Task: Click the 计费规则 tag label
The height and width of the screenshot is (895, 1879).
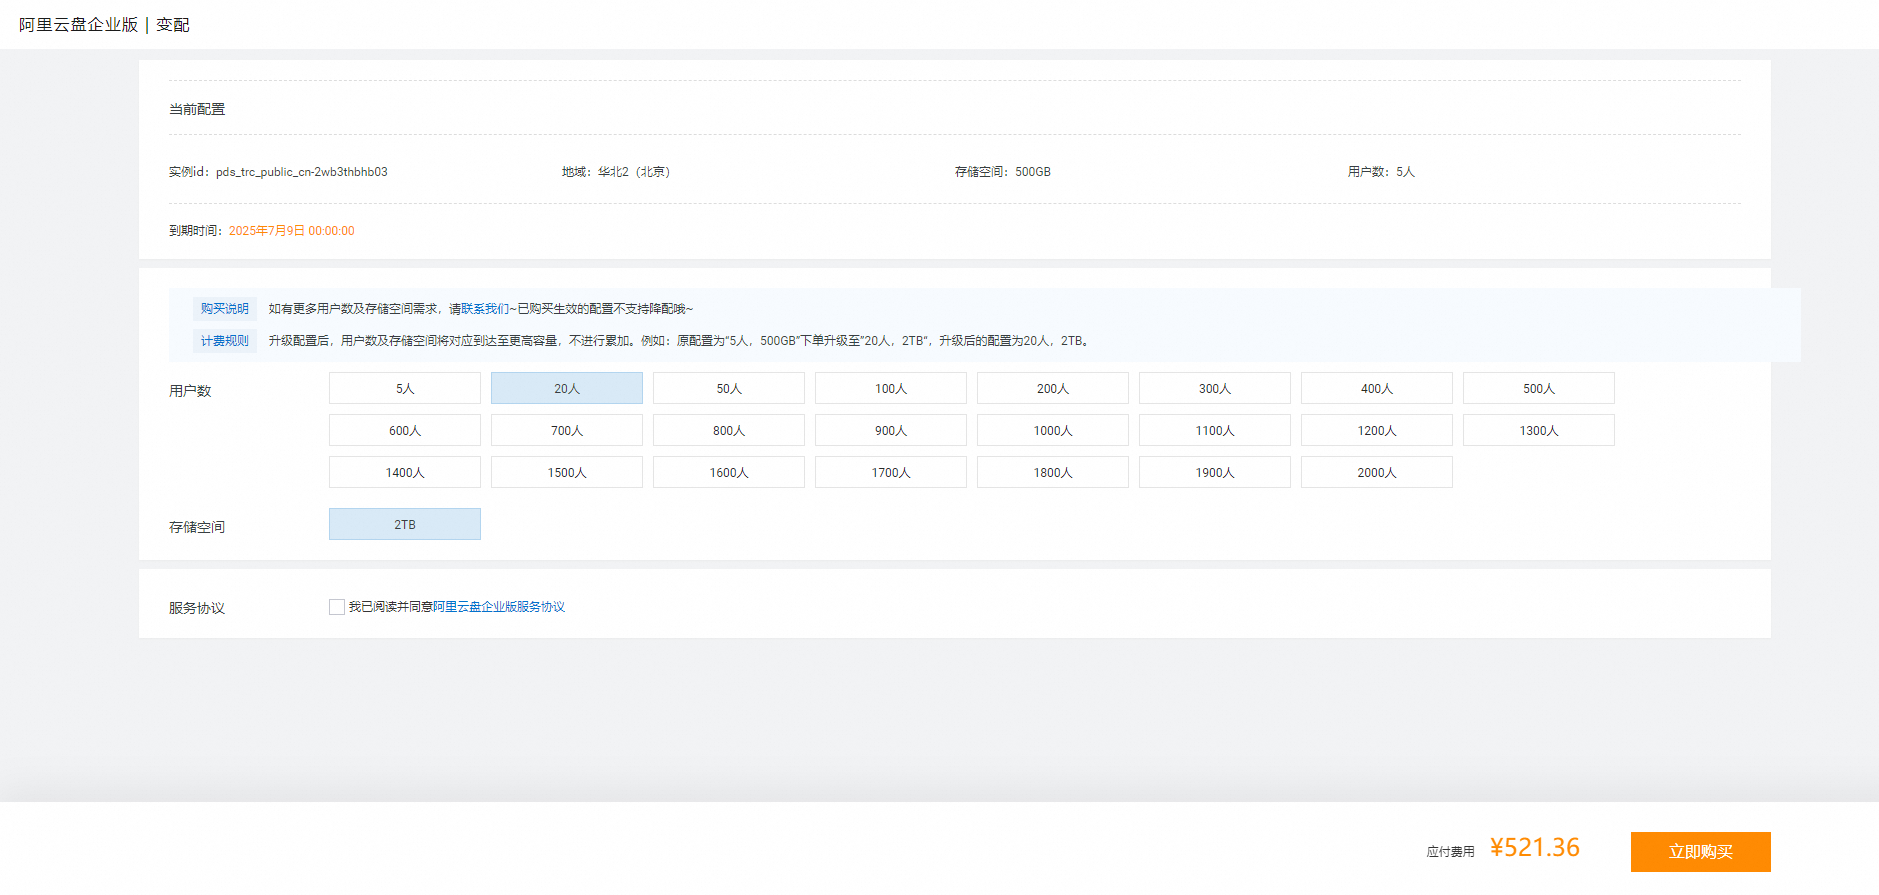Action: click(225, 341)
